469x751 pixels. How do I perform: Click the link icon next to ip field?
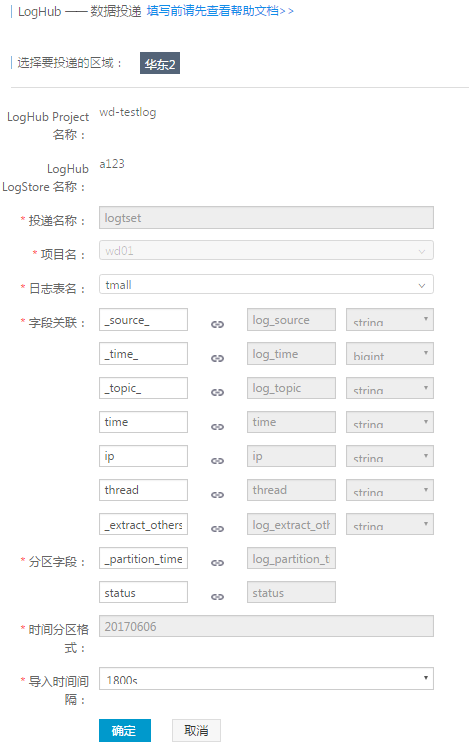217,461
